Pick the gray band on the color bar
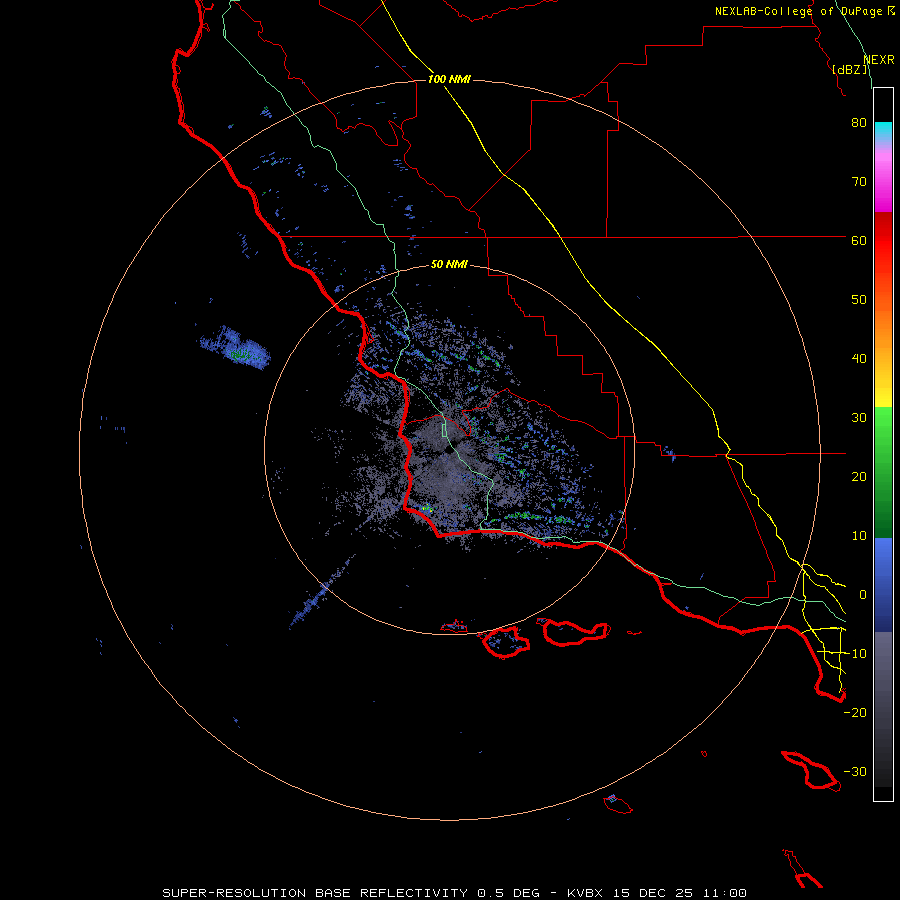 (x=883, y=709)
